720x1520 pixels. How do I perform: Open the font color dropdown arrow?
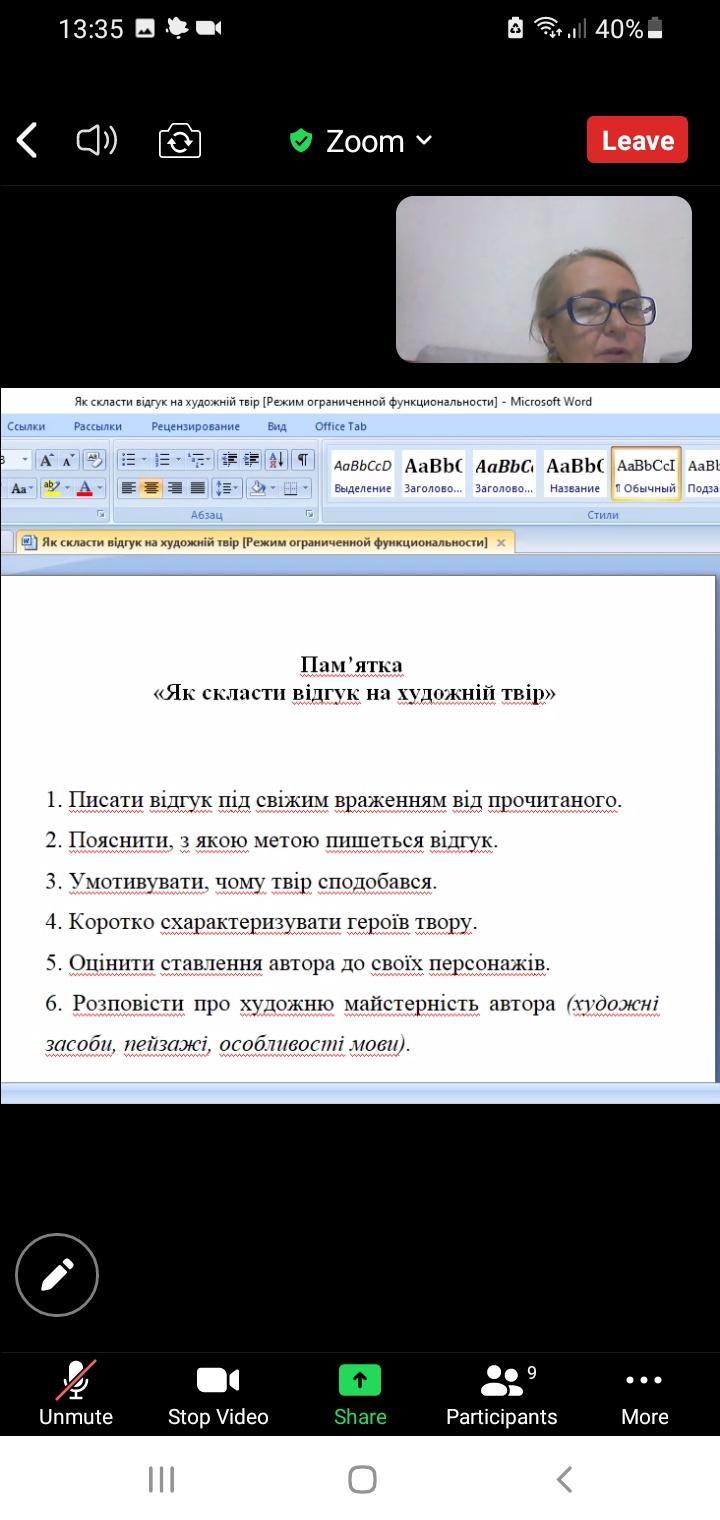tap(101, 488)
